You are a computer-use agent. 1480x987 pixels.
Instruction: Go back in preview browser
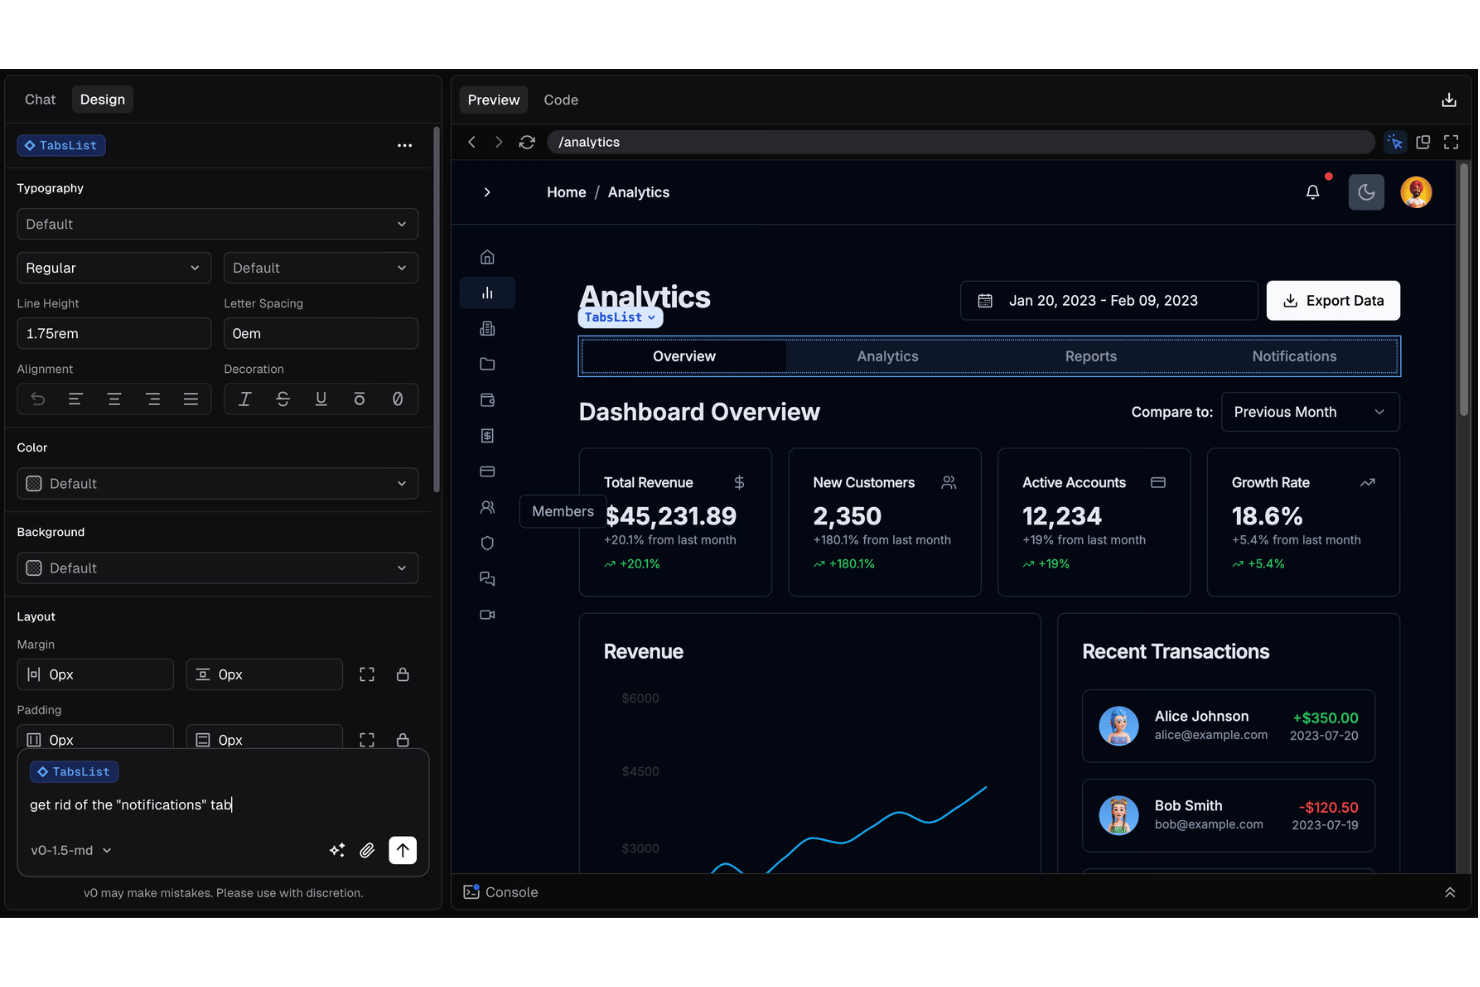point(472,142)
